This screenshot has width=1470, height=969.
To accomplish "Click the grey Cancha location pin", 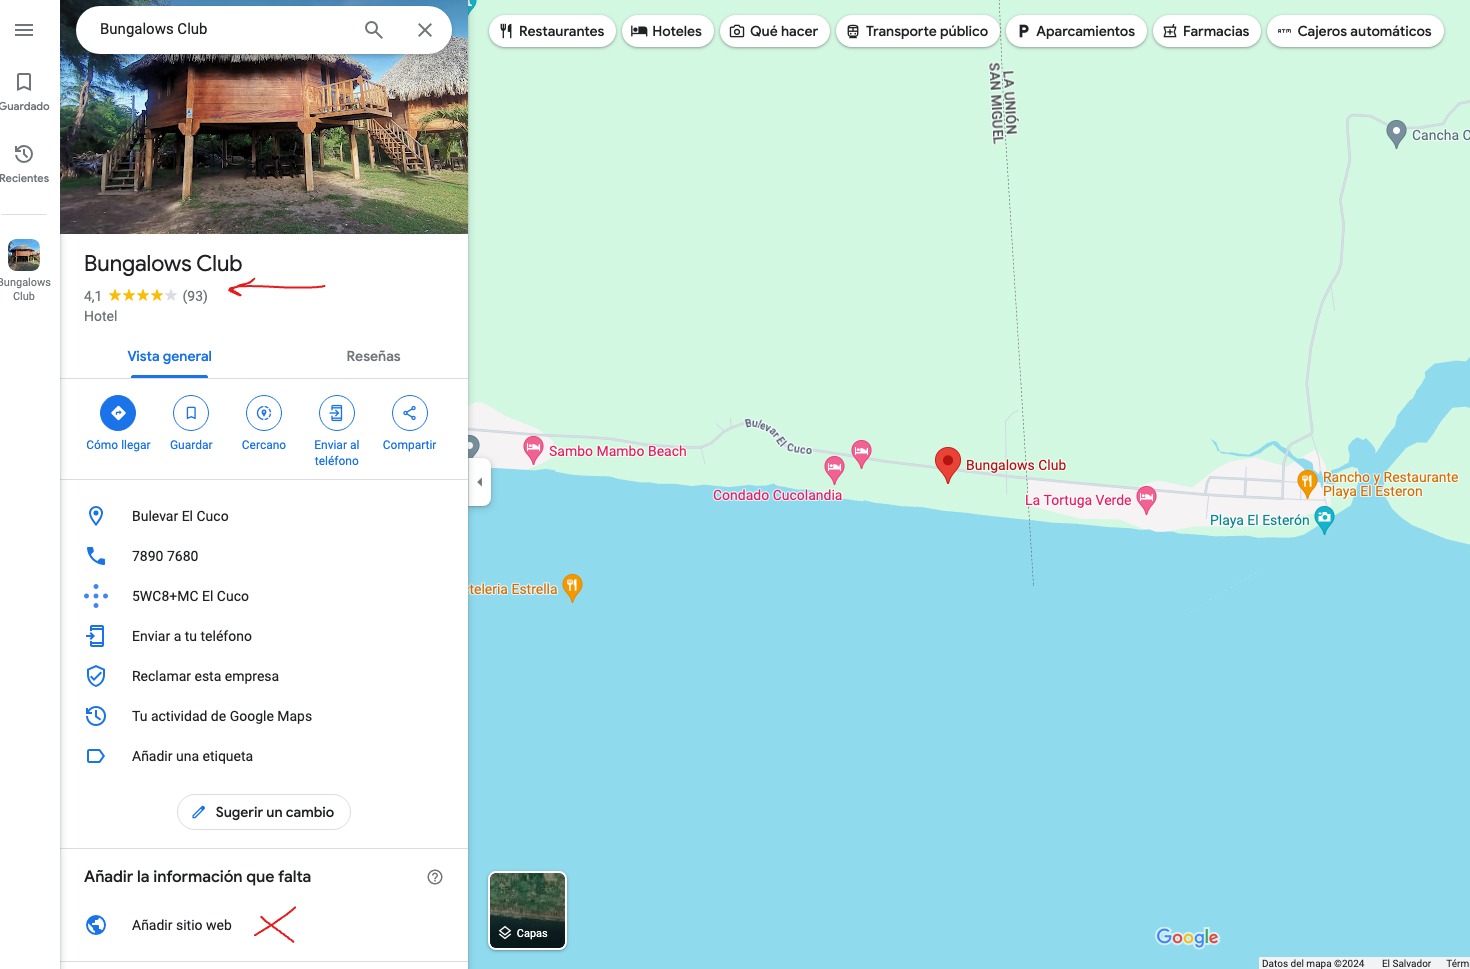I will click(1397, 134).
